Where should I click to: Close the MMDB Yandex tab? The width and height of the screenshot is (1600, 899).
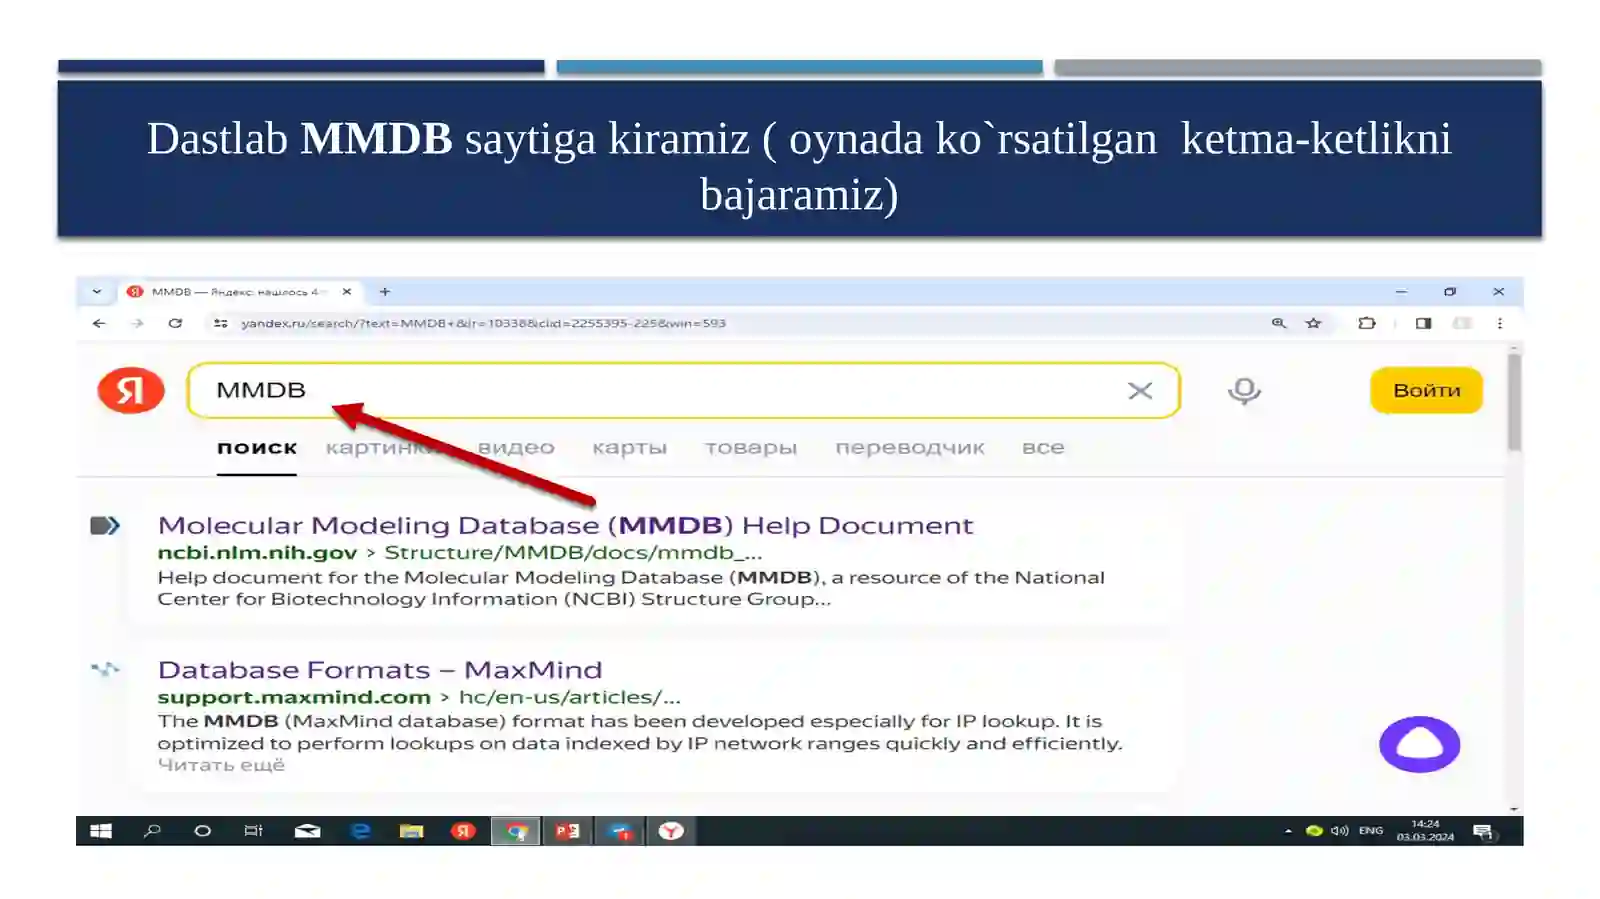(x=347, y=292)
